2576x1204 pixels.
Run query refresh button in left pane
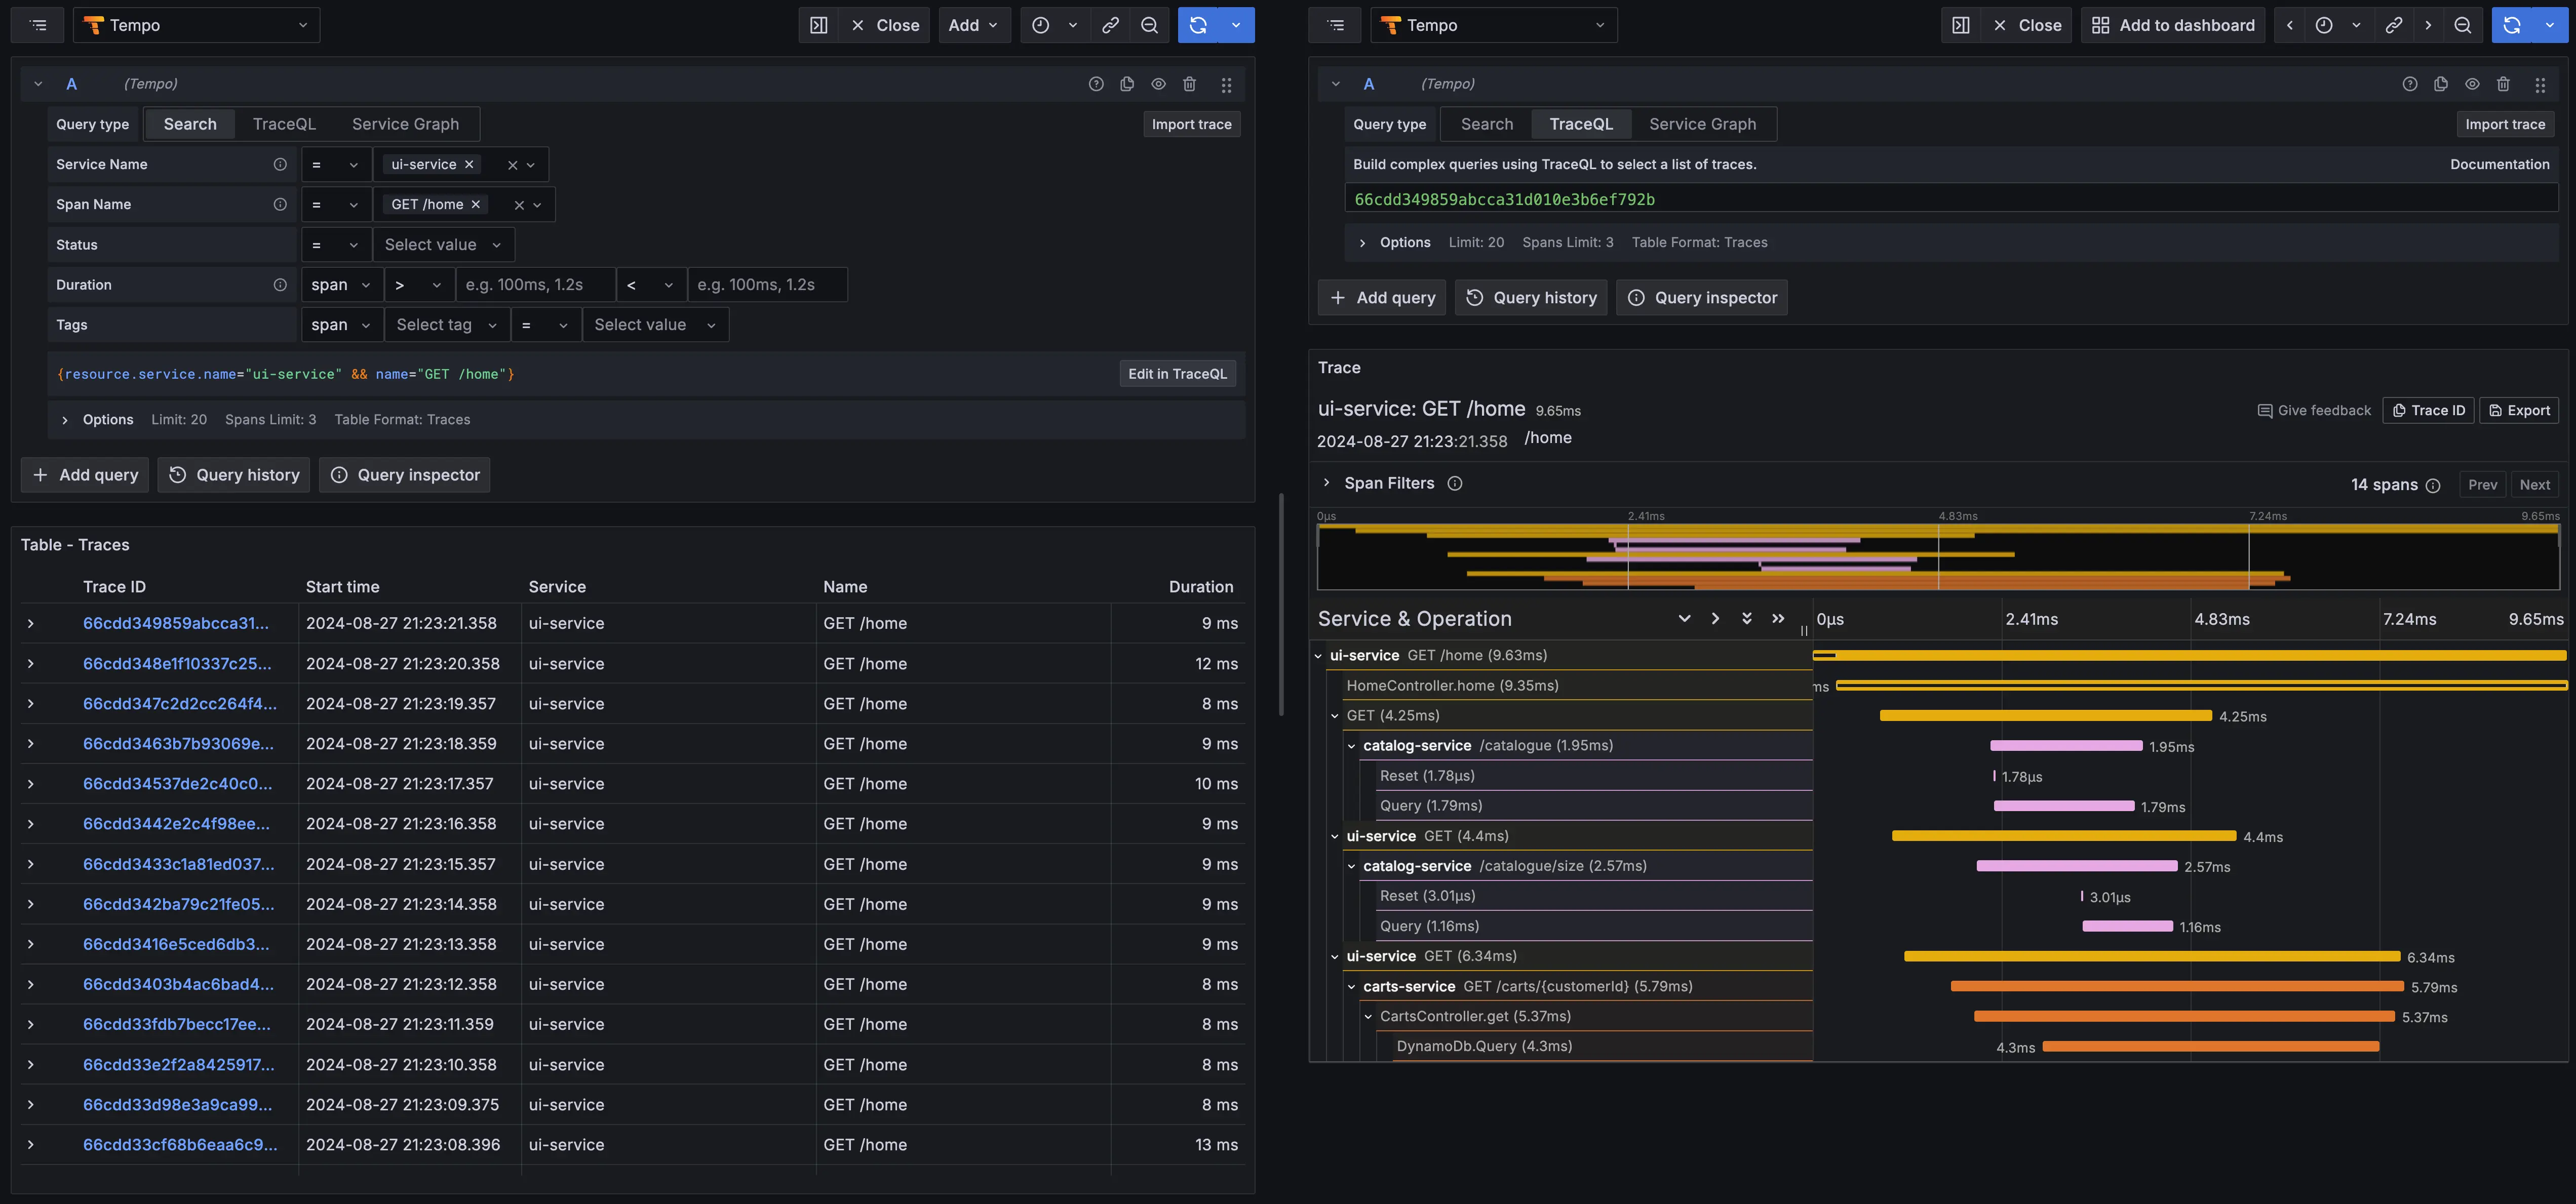click(1198, 25)
